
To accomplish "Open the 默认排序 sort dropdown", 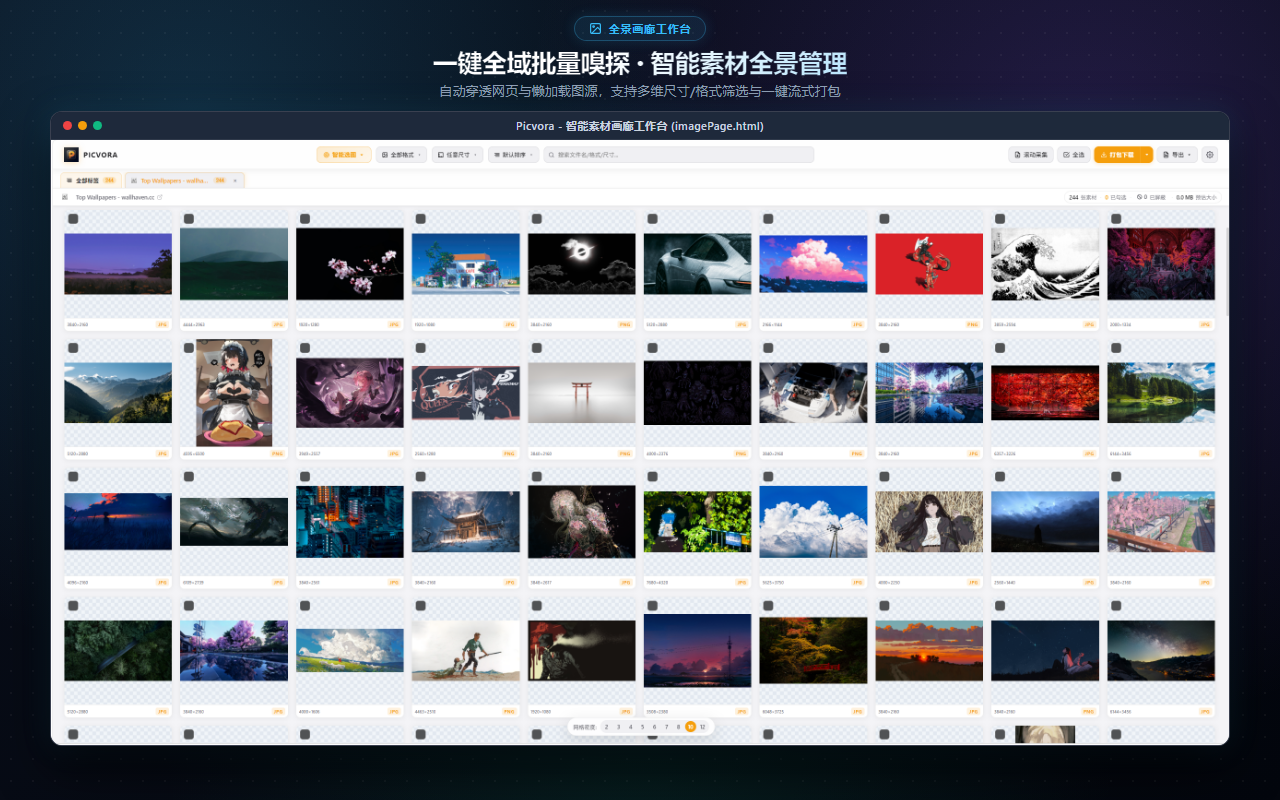I will [513, 155].
